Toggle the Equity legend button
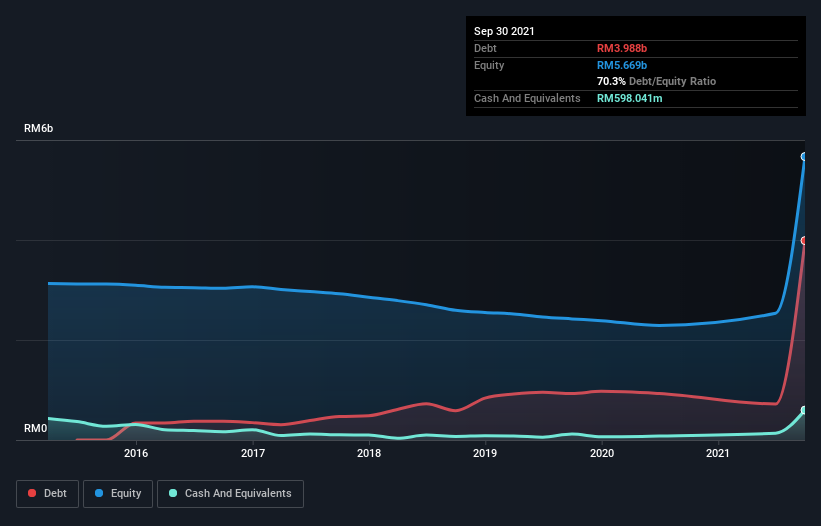 point(118,494)
